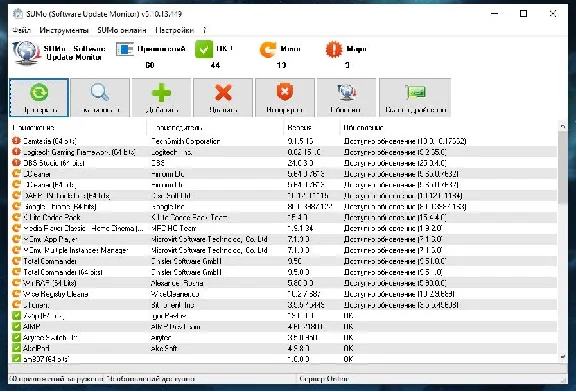Sort by the Приложение column header
576x391 pixels.
pyautogui.click(x=78, y=128)
